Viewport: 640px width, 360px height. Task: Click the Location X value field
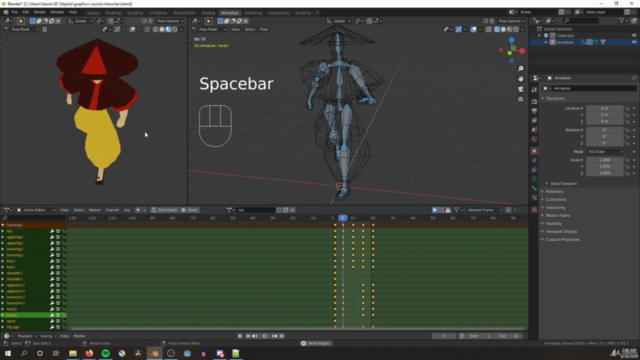pos(605,109)
